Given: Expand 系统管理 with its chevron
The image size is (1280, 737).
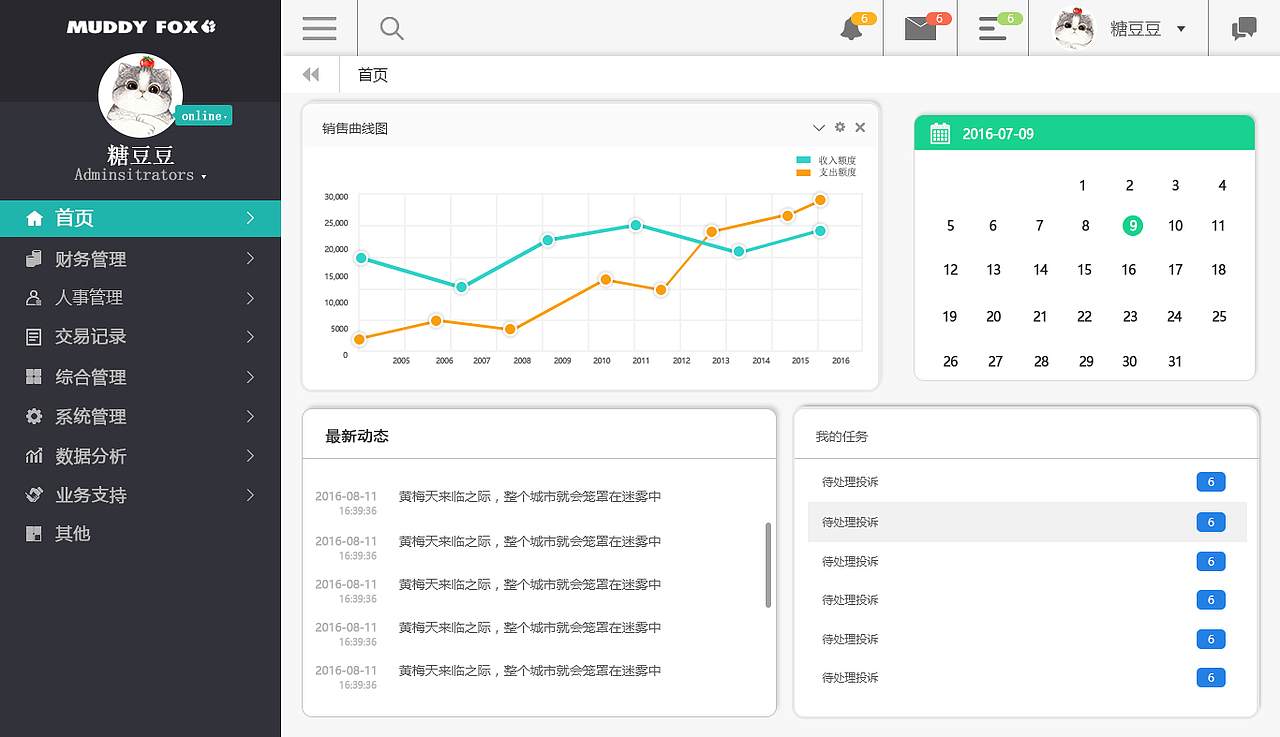Looking at the screenshot, I should pos(250,416).
